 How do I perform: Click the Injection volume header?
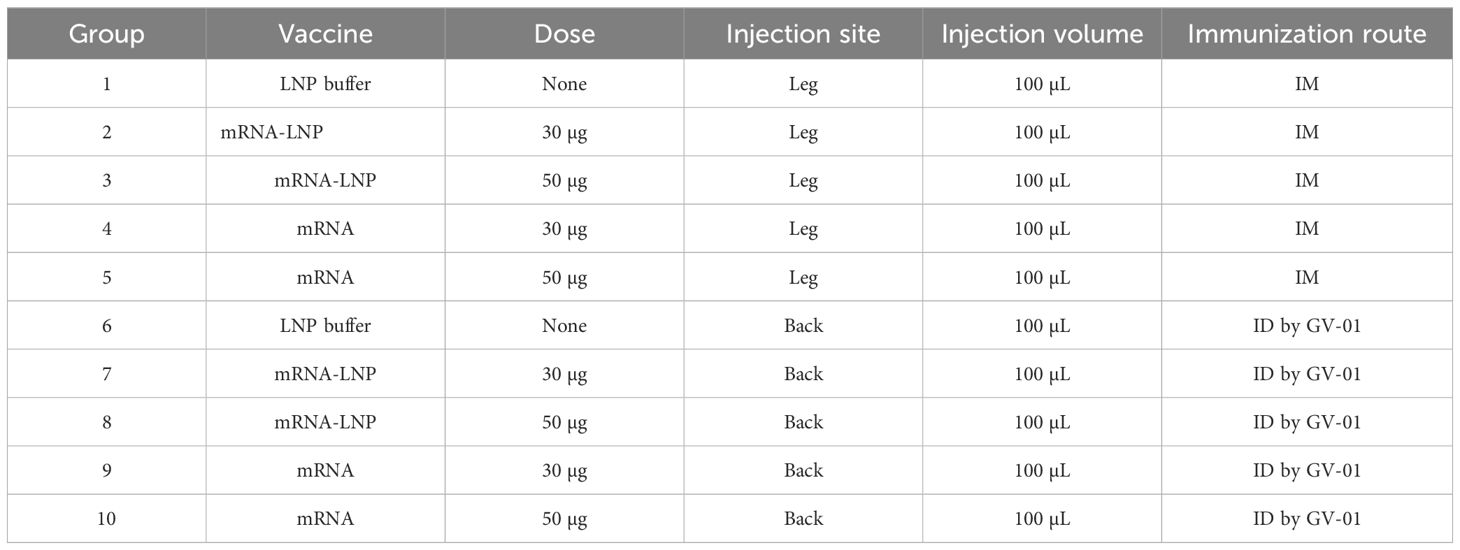click(1042, 34)
